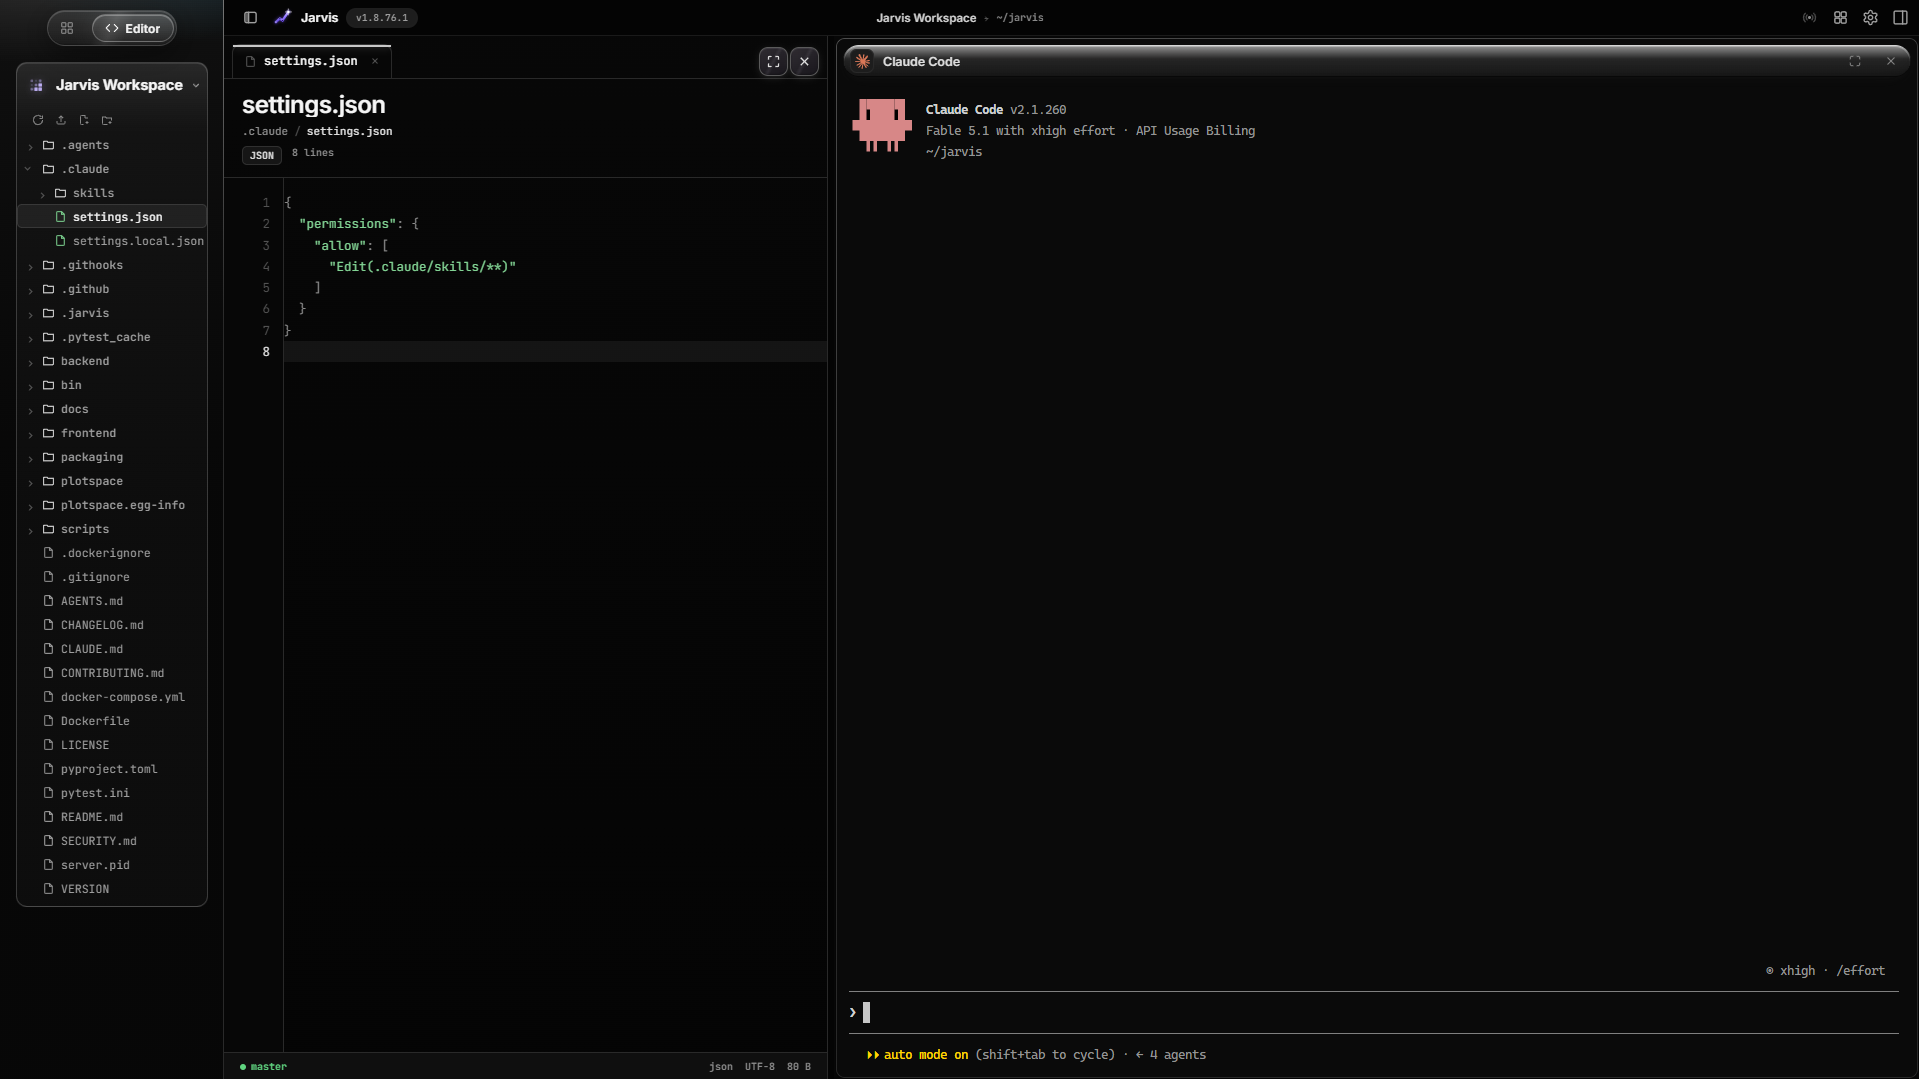The width and height of the screenshot is (1919, 1079).
Task: Toggle the left sidebar panel icon
Action: coord(251,17)
